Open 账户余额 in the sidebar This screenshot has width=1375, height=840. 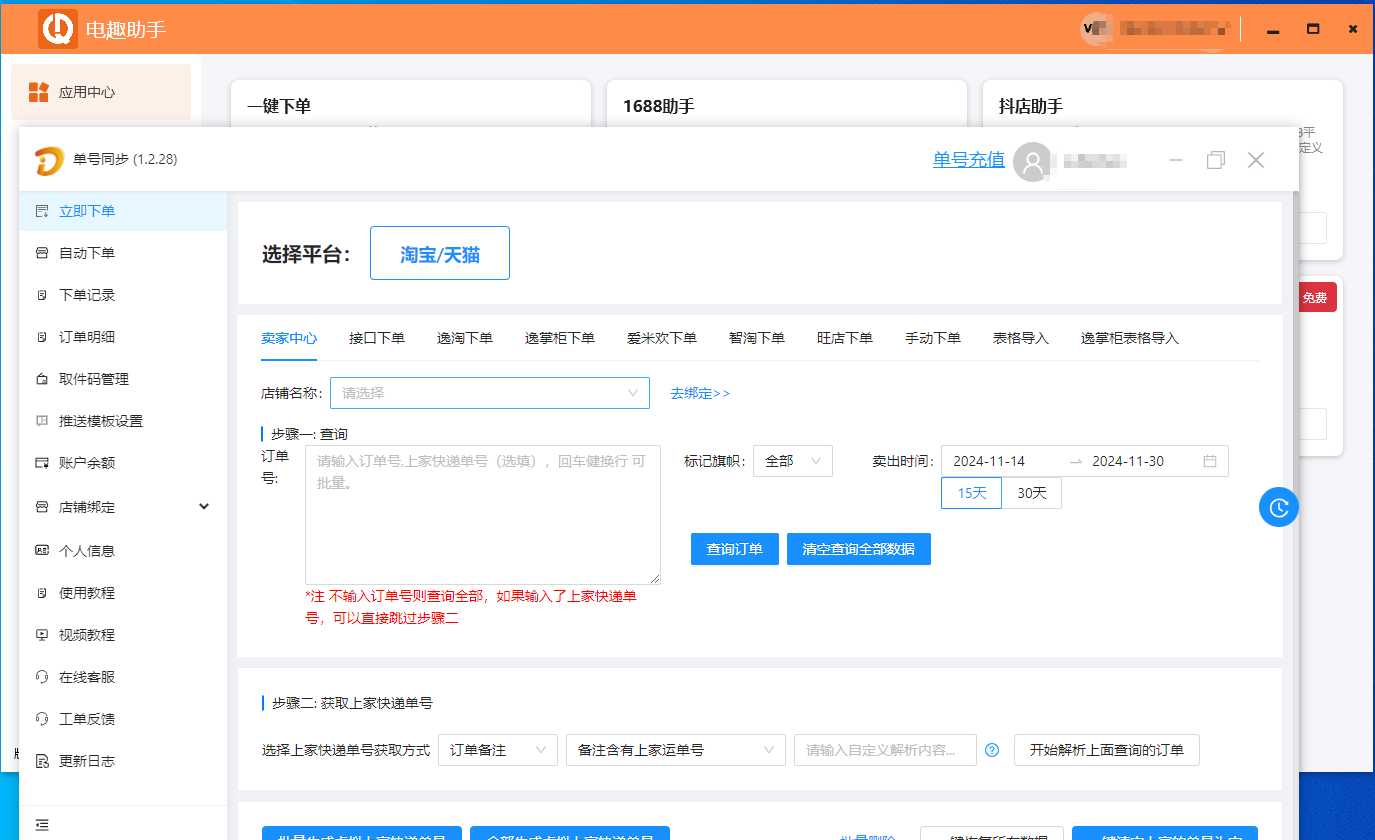[x=122, y=463]
